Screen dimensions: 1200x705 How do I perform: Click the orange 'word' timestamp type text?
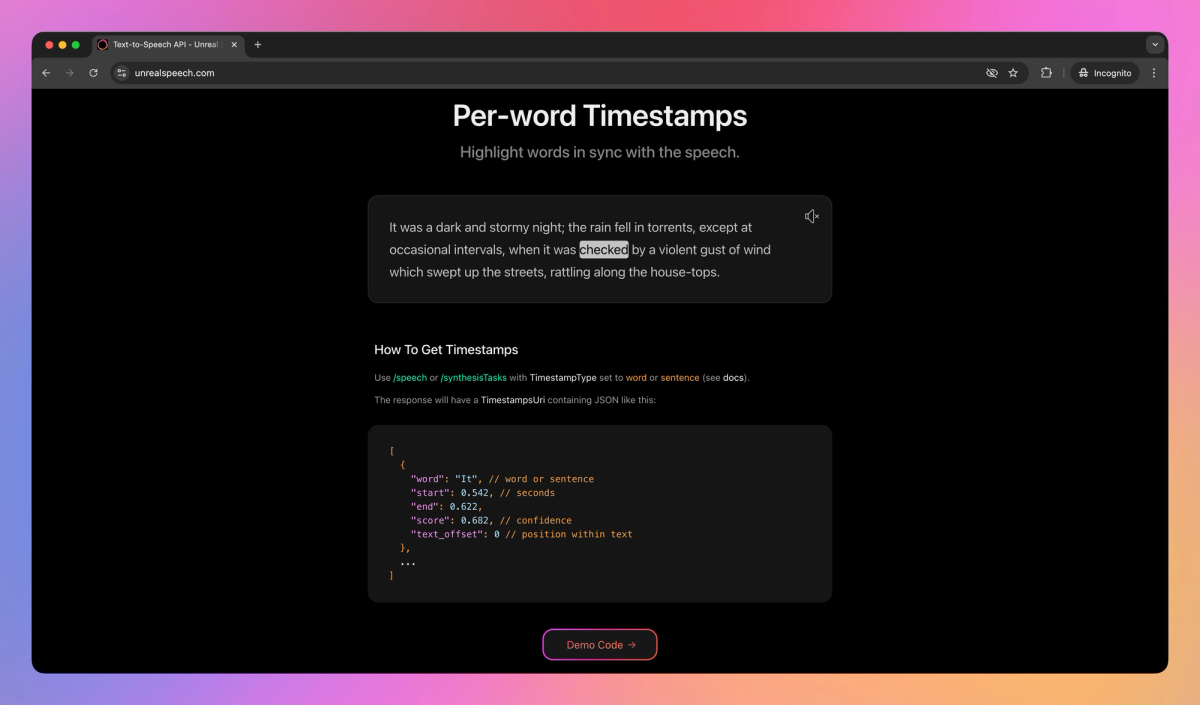(636, 378)
